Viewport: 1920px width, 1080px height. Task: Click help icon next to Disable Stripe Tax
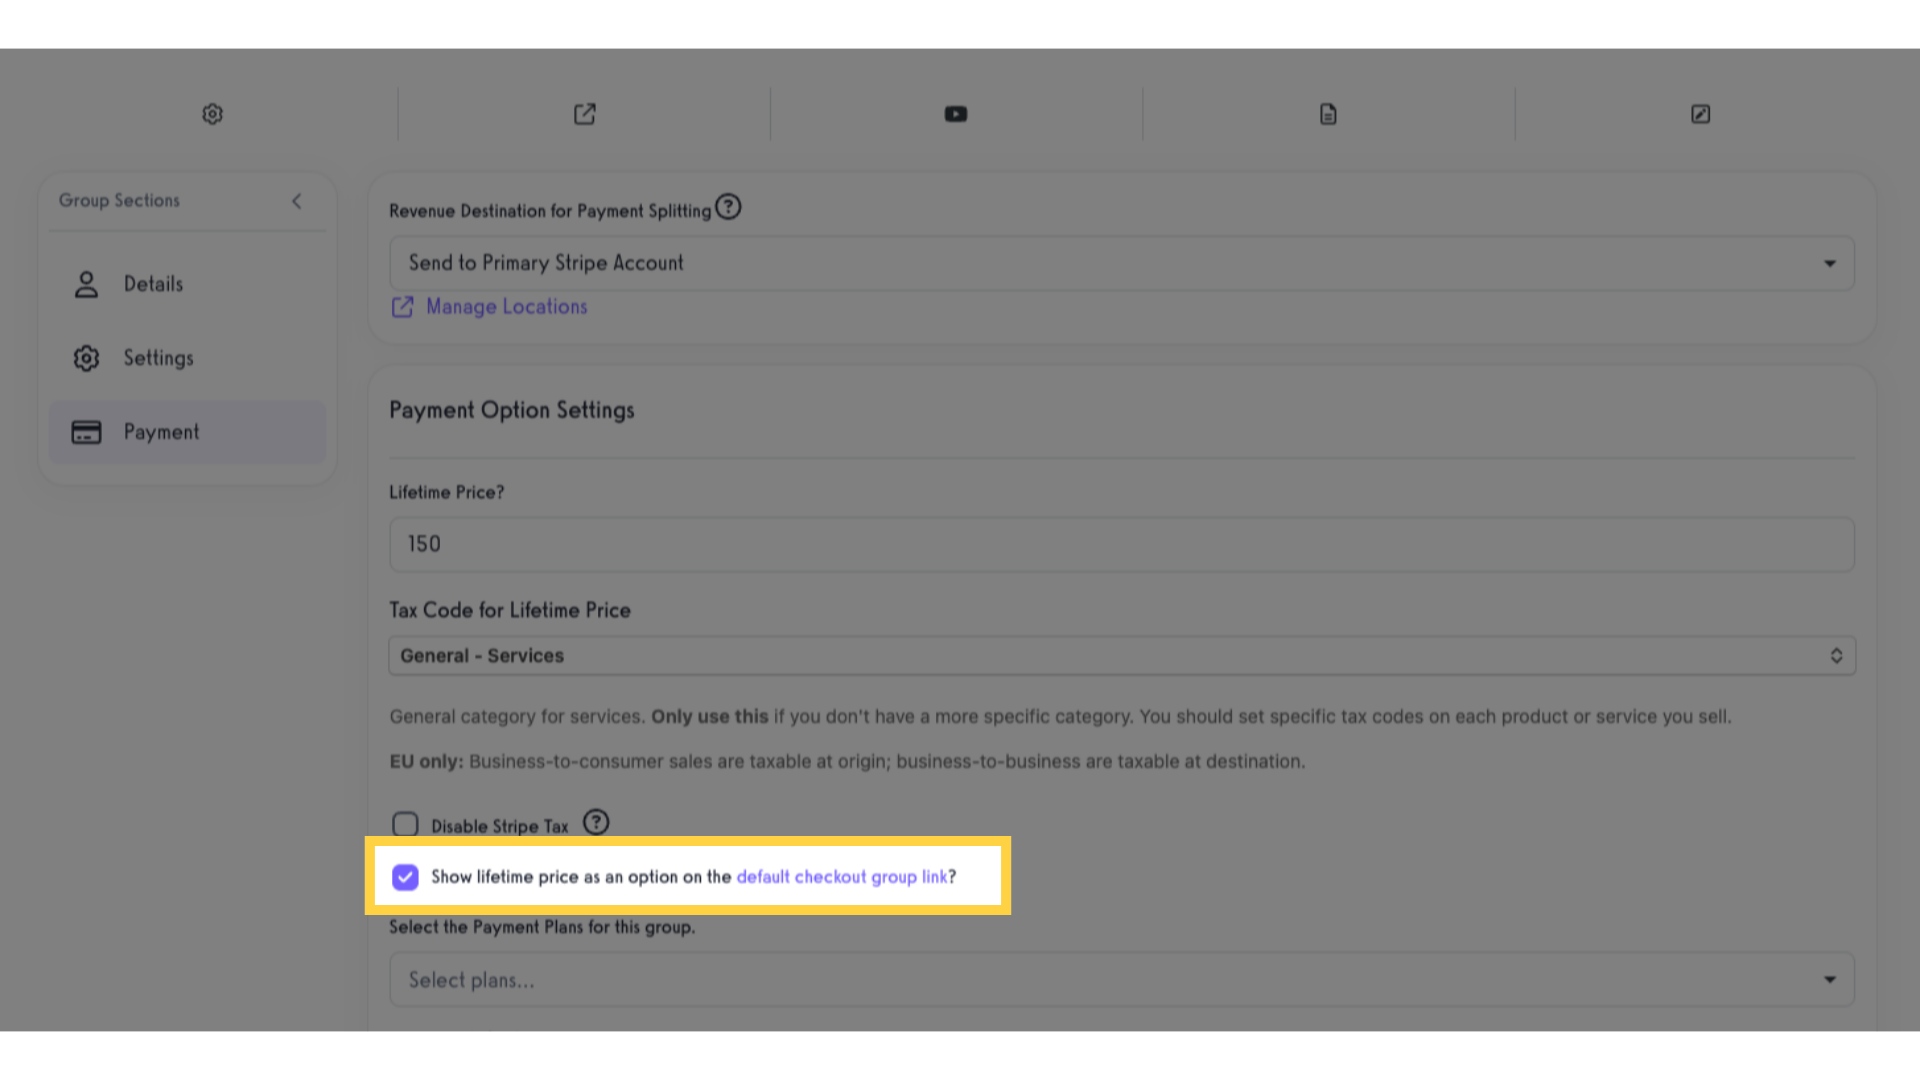pyautogui.click(x=596, y=822)
